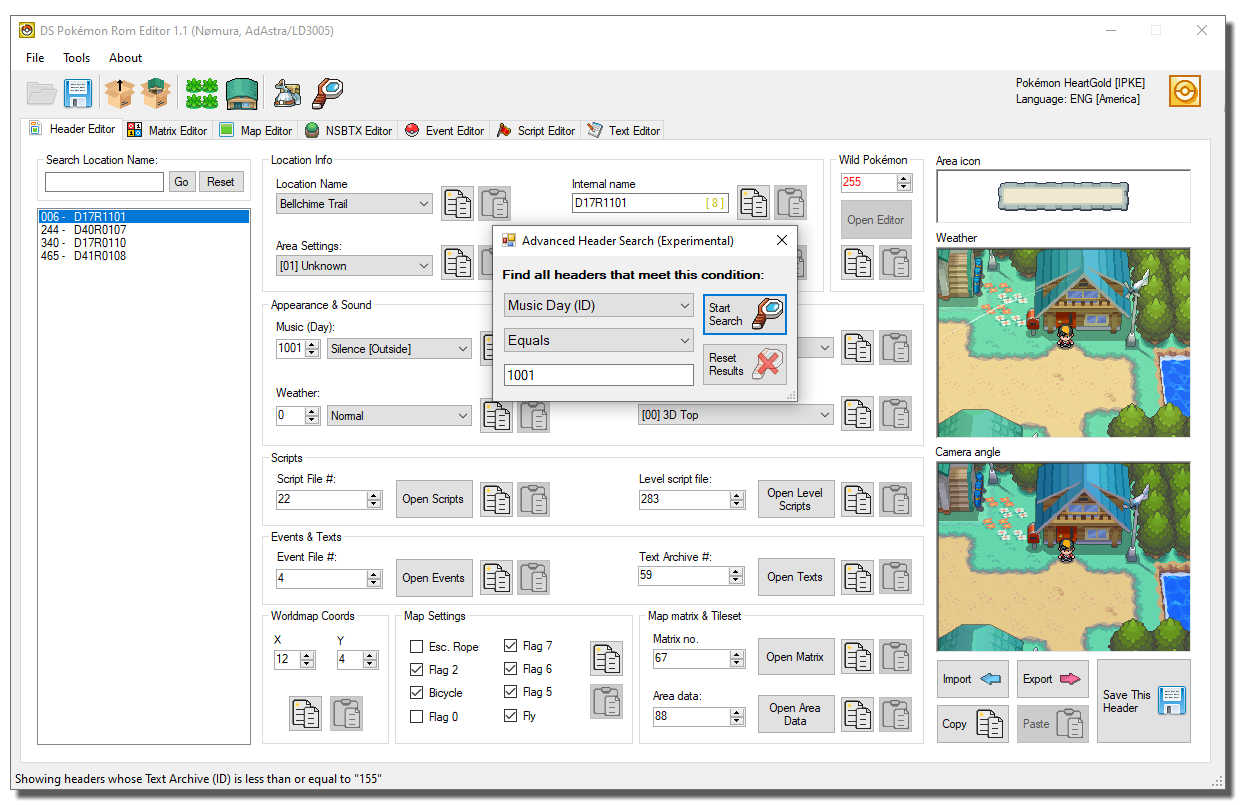Click the box with building pack icon
The width and height of the screenshot is (1243, 805).
tap(156, 93)
